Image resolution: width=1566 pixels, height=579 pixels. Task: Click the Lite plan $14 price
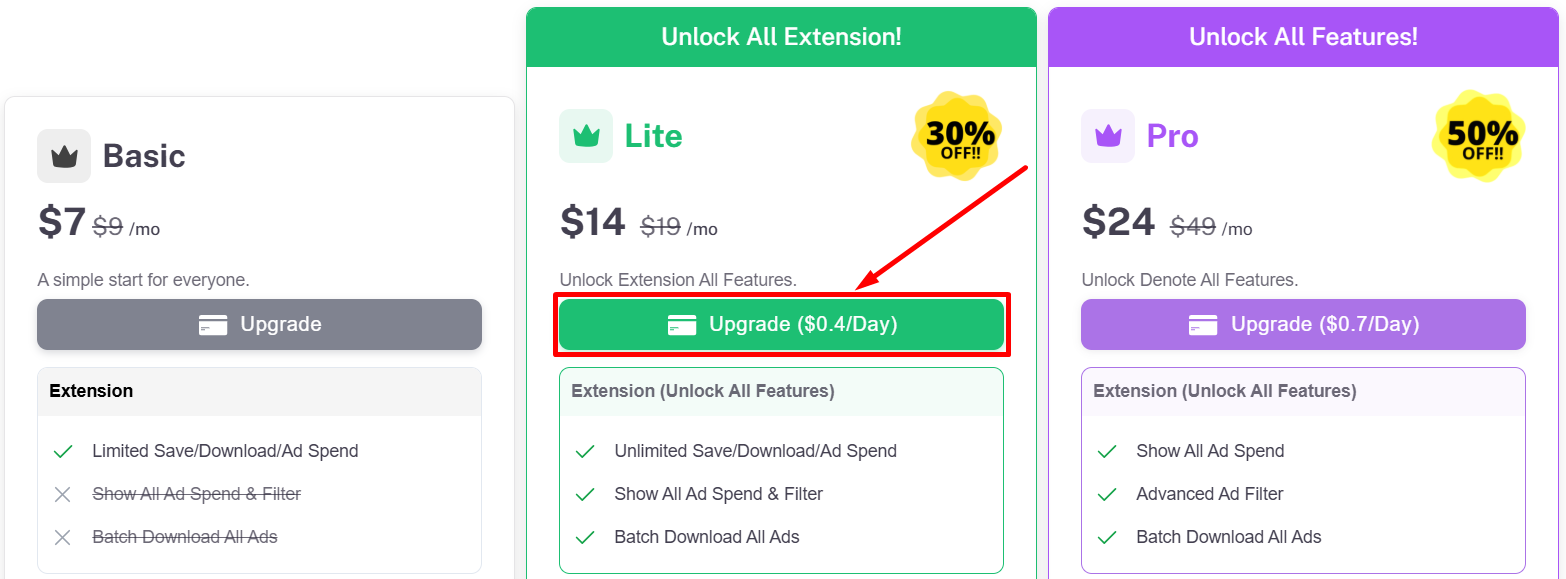coord(593,222)
